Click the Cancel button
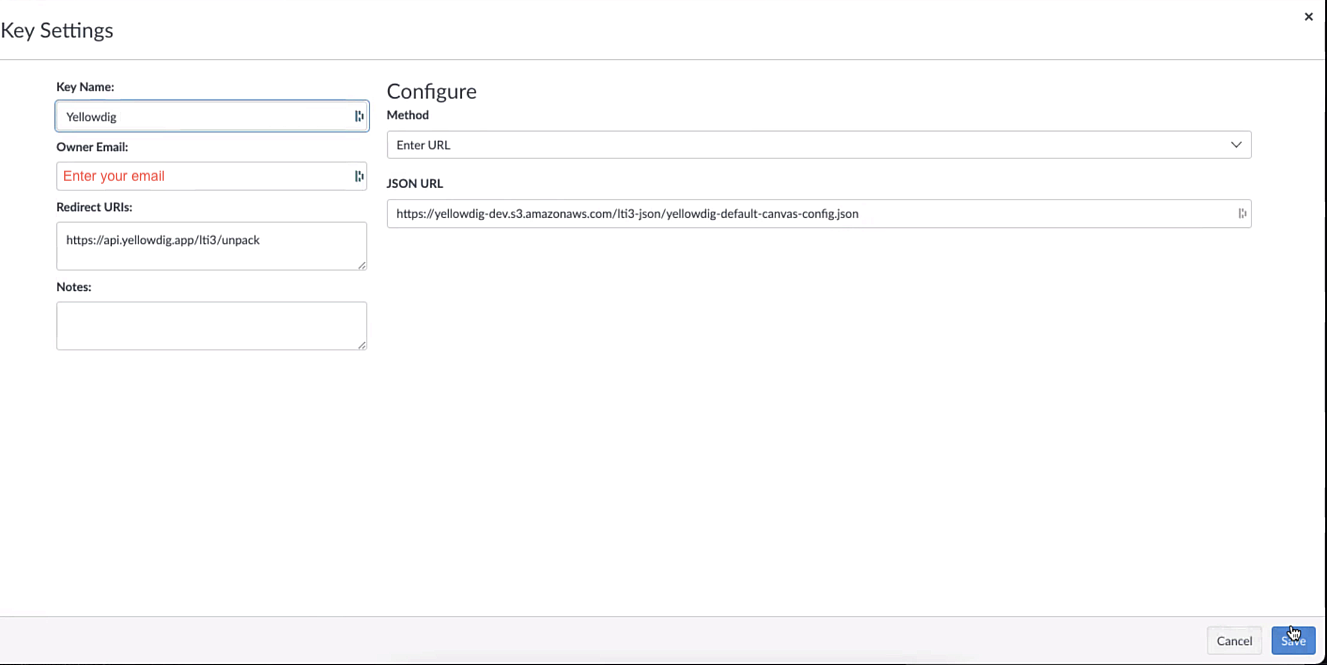Screen dimensions: 1327x665 [x=1234, y=640]
